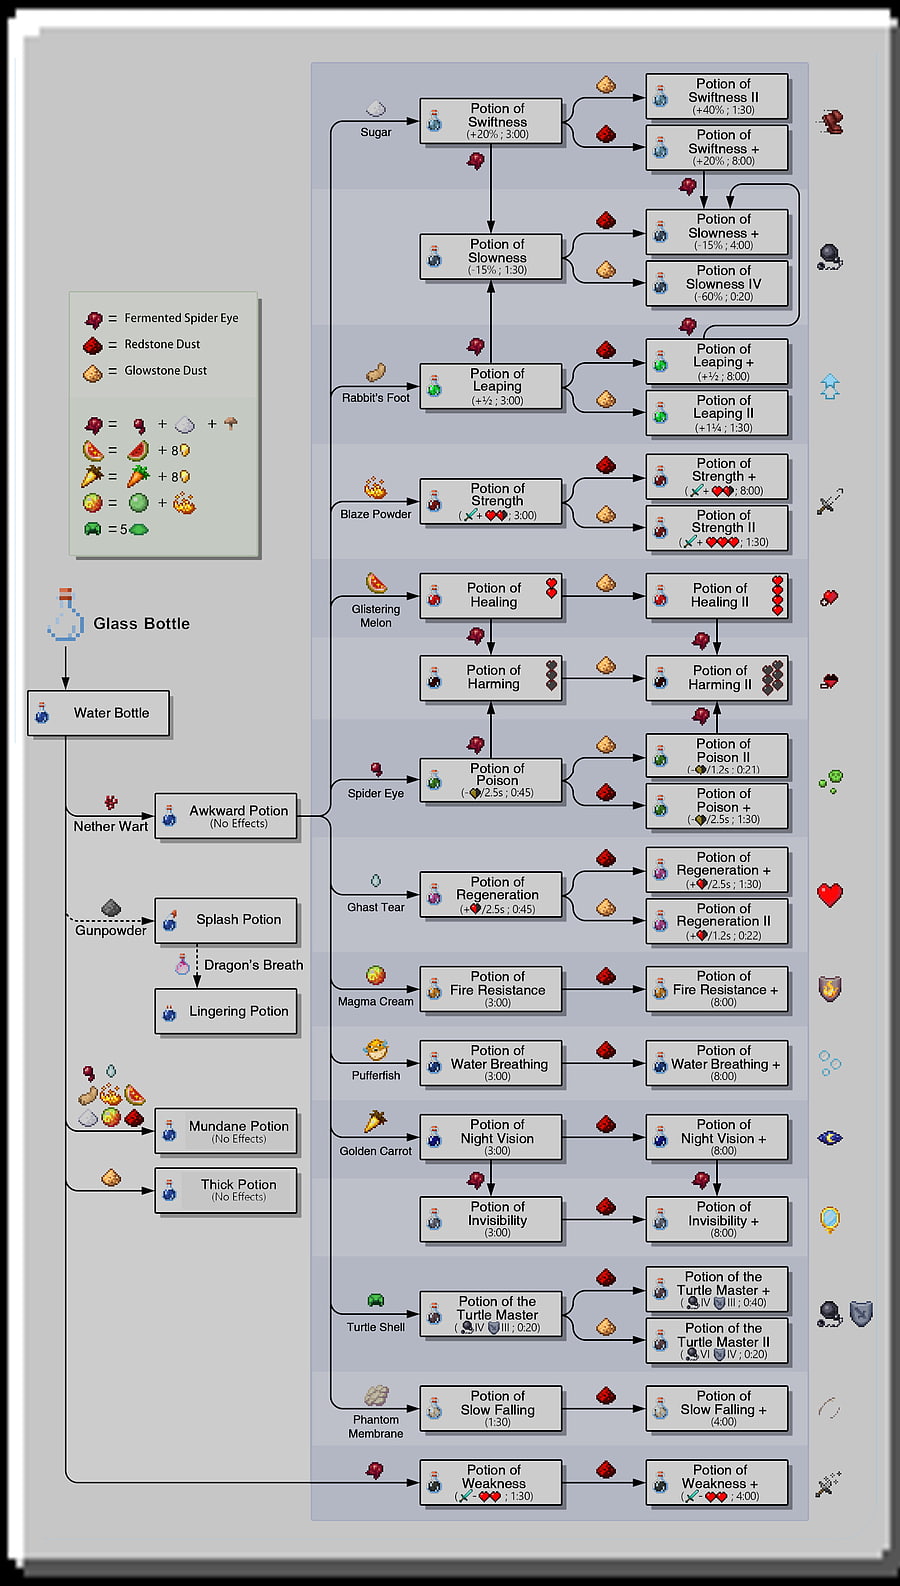Viewport: 900px width, 1586px height.
Task: Click the poison bubbles effect icon
Action: pos(830,782)
